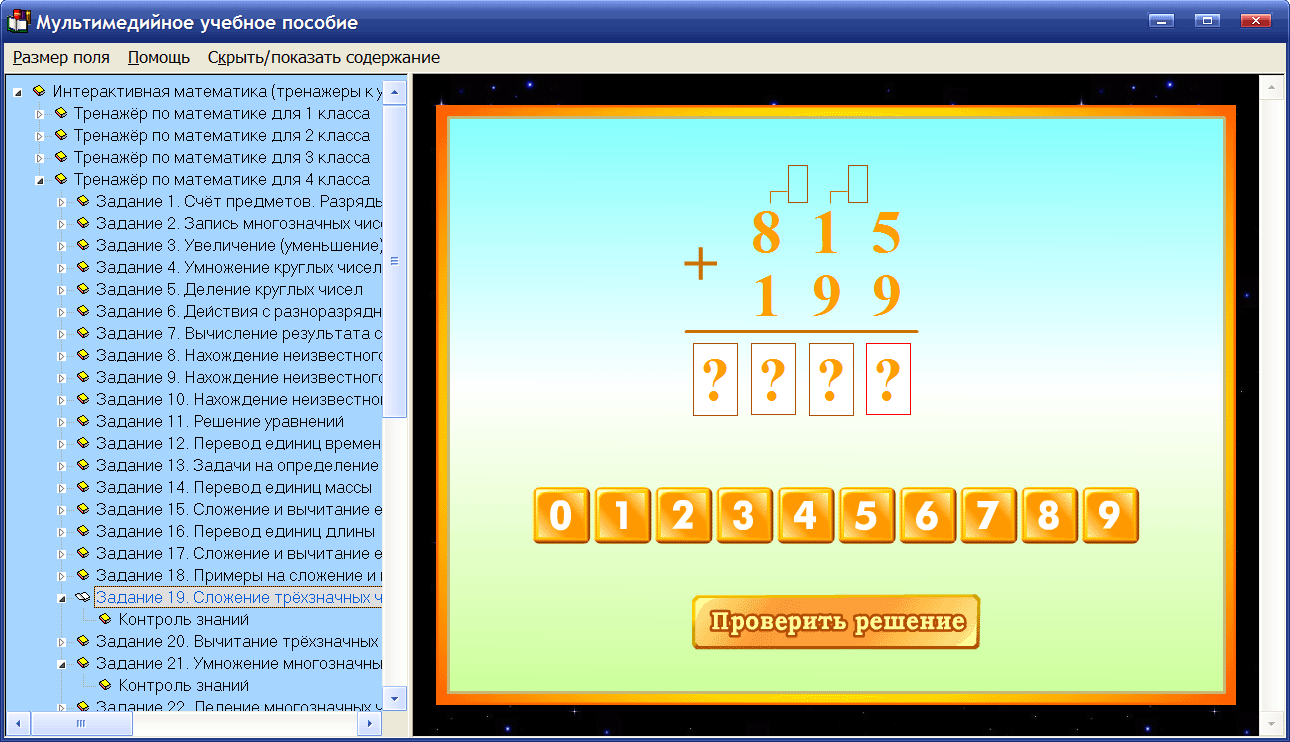Image resolution: width=1290 pixels, height=742 pixels.
Task: Select the hundreds answer box
Action: (x=773, y=379)
